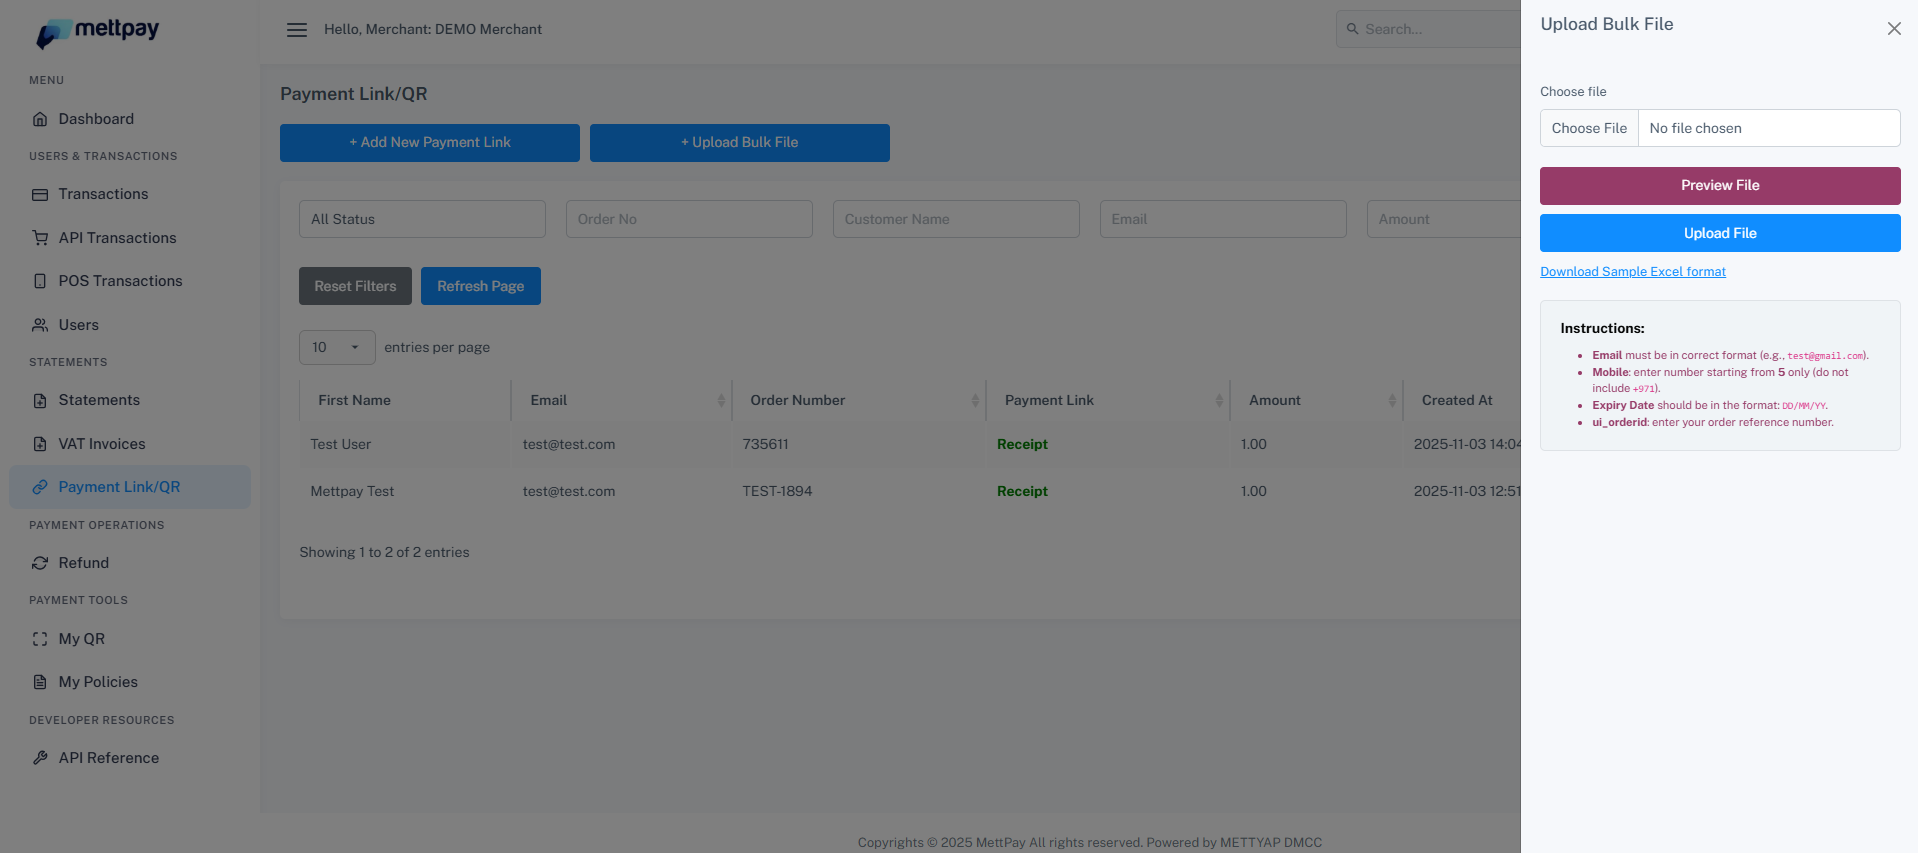1918x853 pixels.
Task: Click Add New Payment Link button
Action: pyautogui.click(x=430, y=143)
